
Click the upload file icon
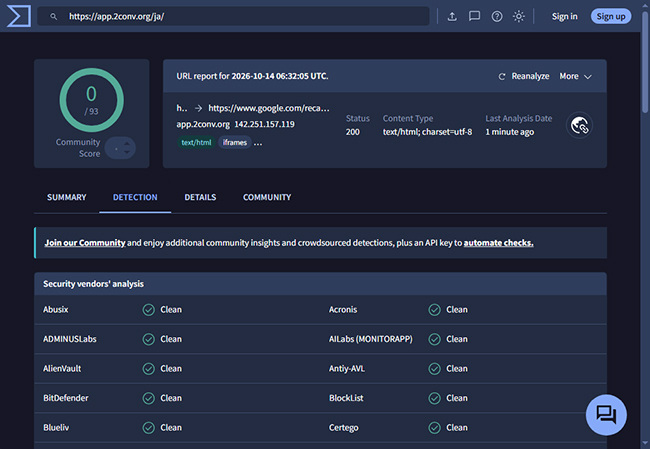(452, 17)
